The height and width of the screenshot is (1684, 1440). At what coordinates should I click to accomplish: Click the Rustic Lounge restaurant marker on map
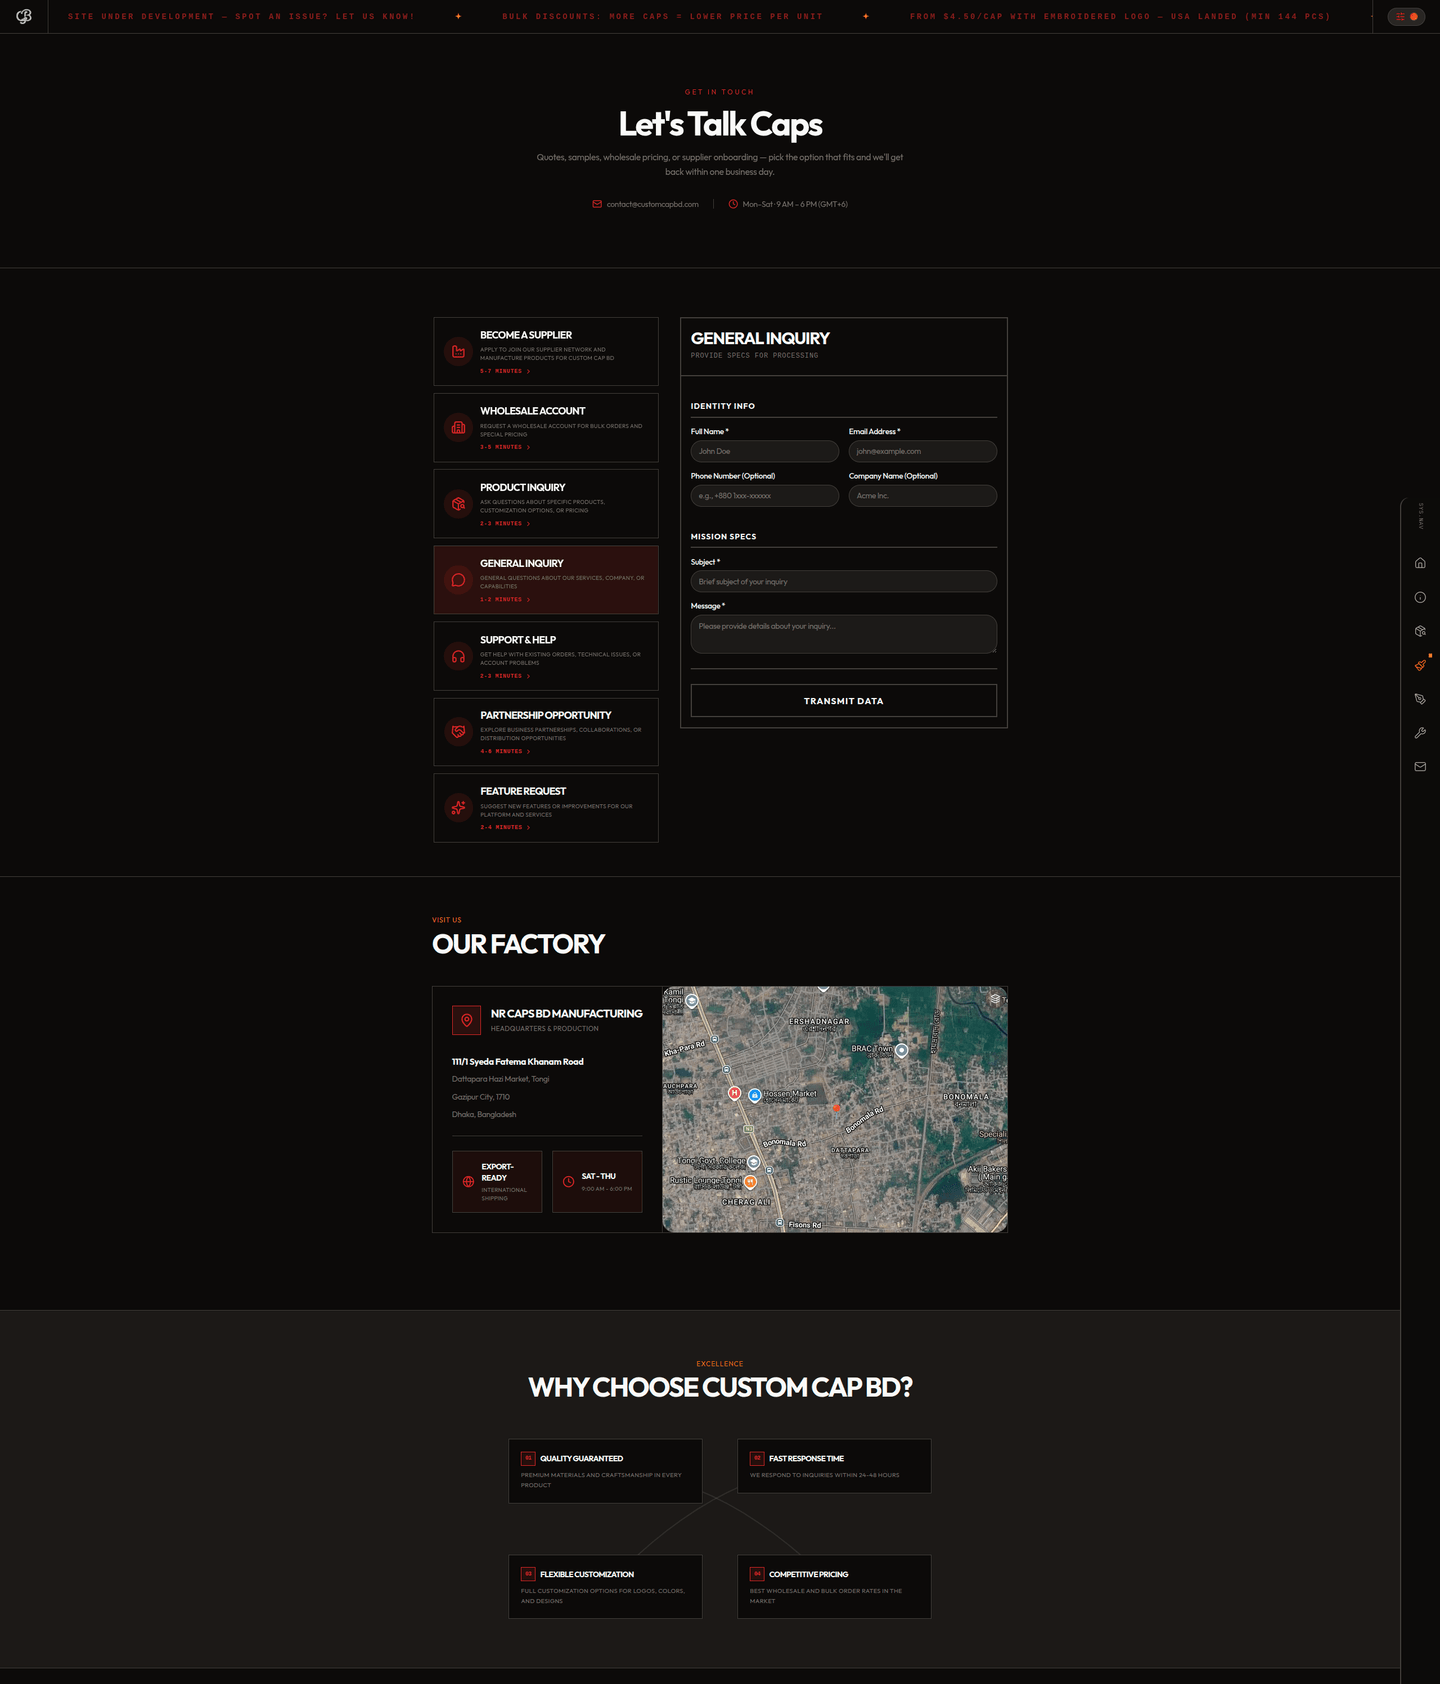(x=750, y=1182)
